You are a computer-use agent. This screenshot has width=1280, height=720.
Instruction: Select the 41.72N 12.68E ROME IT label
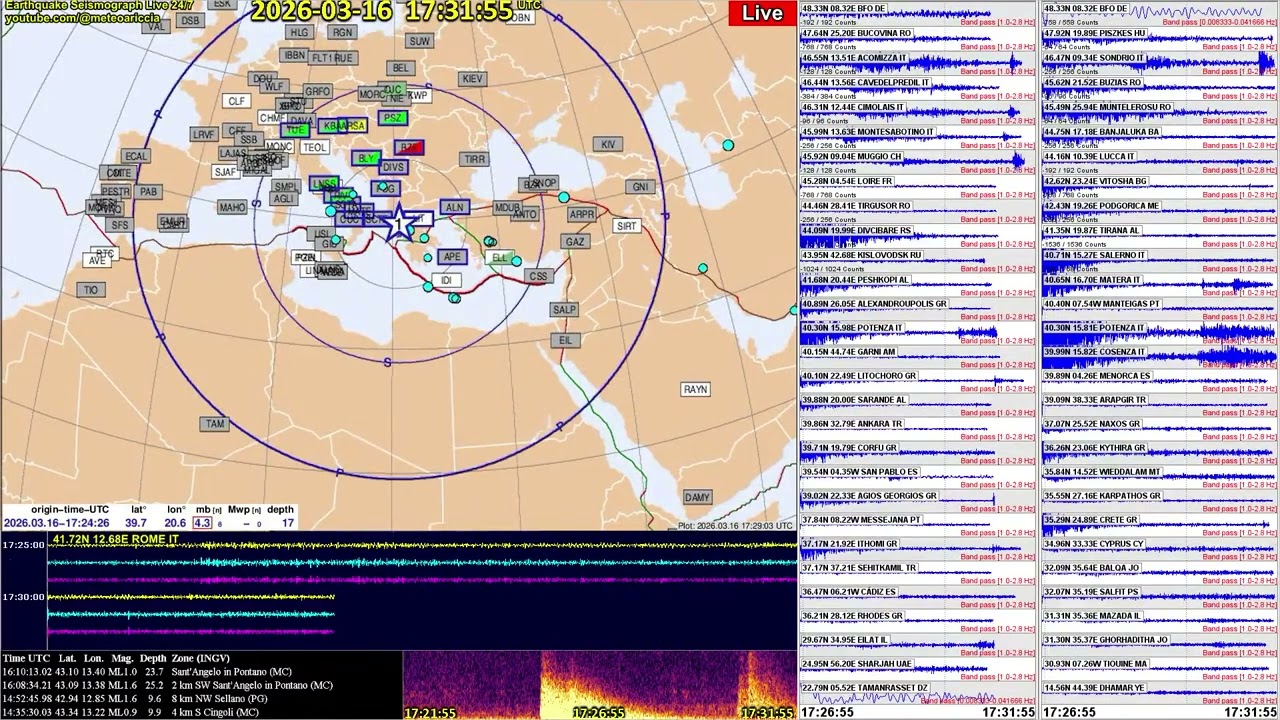115,540
